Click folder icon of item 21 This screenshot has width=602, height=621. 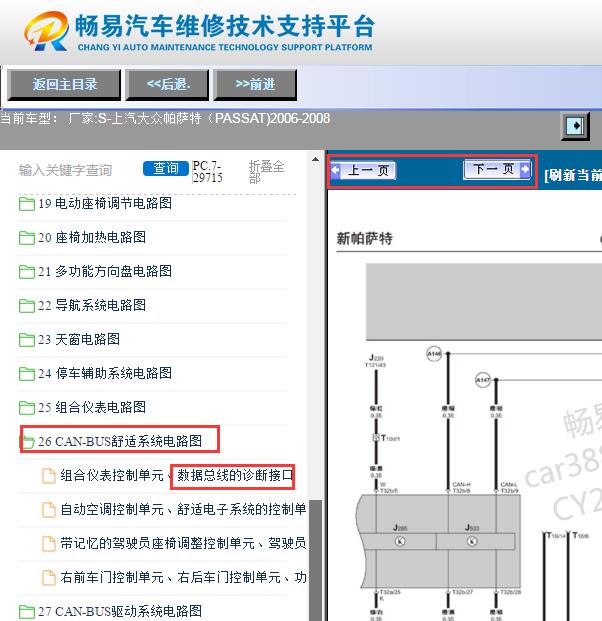pyautogui.click(x=27, y=272)
